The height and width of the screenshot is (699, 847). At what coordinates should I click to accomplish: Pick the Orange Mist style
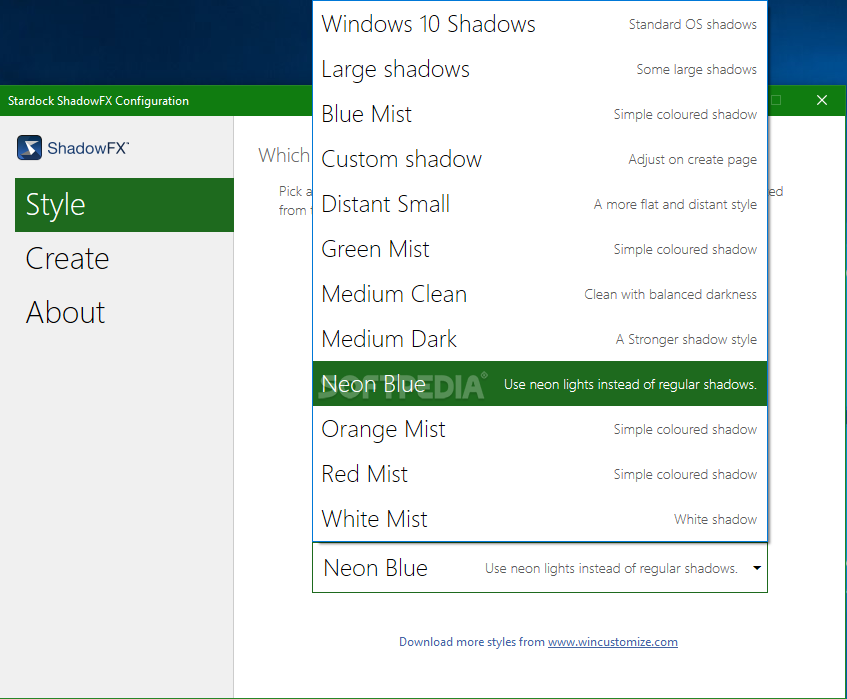coord(540,429)
